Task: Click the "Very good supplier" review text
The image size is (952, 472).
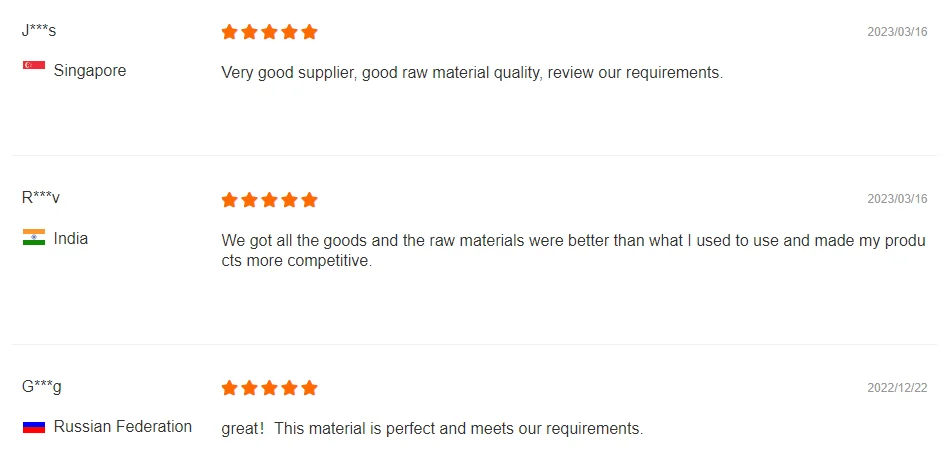Action: [x=471, y=72]
